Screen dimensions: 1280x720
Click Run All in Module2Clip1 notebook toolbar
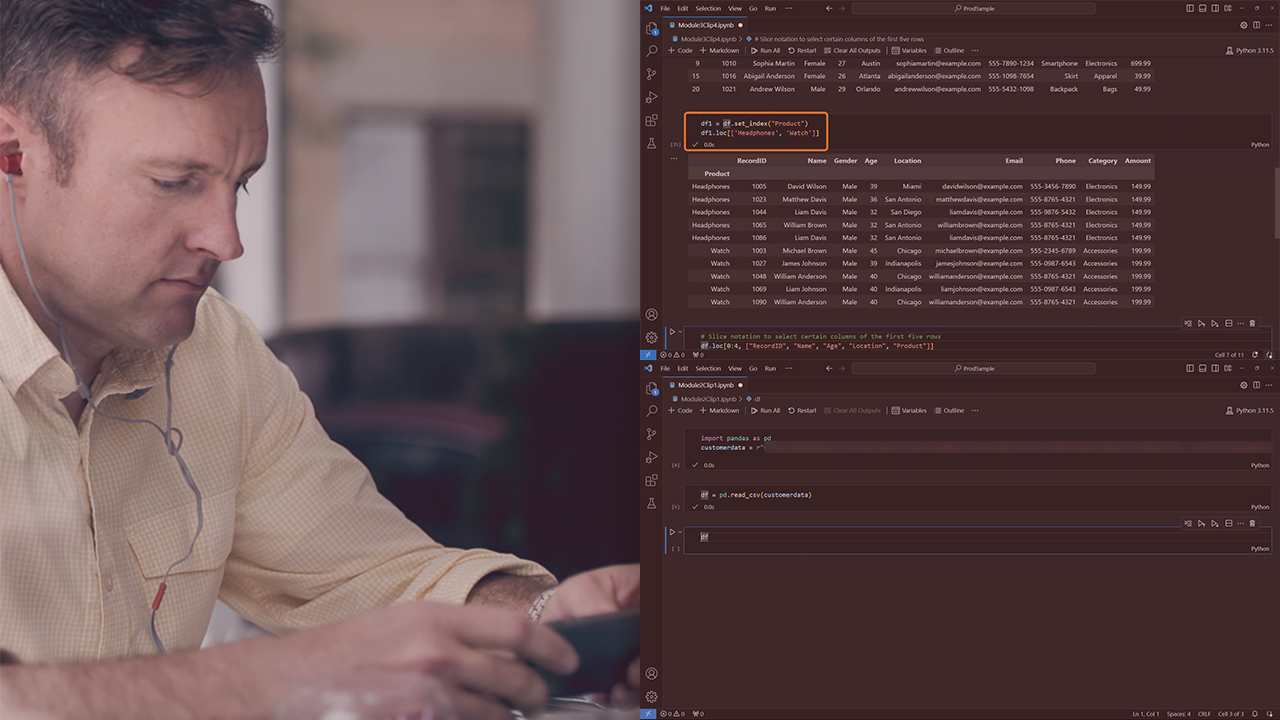(765, 410)
